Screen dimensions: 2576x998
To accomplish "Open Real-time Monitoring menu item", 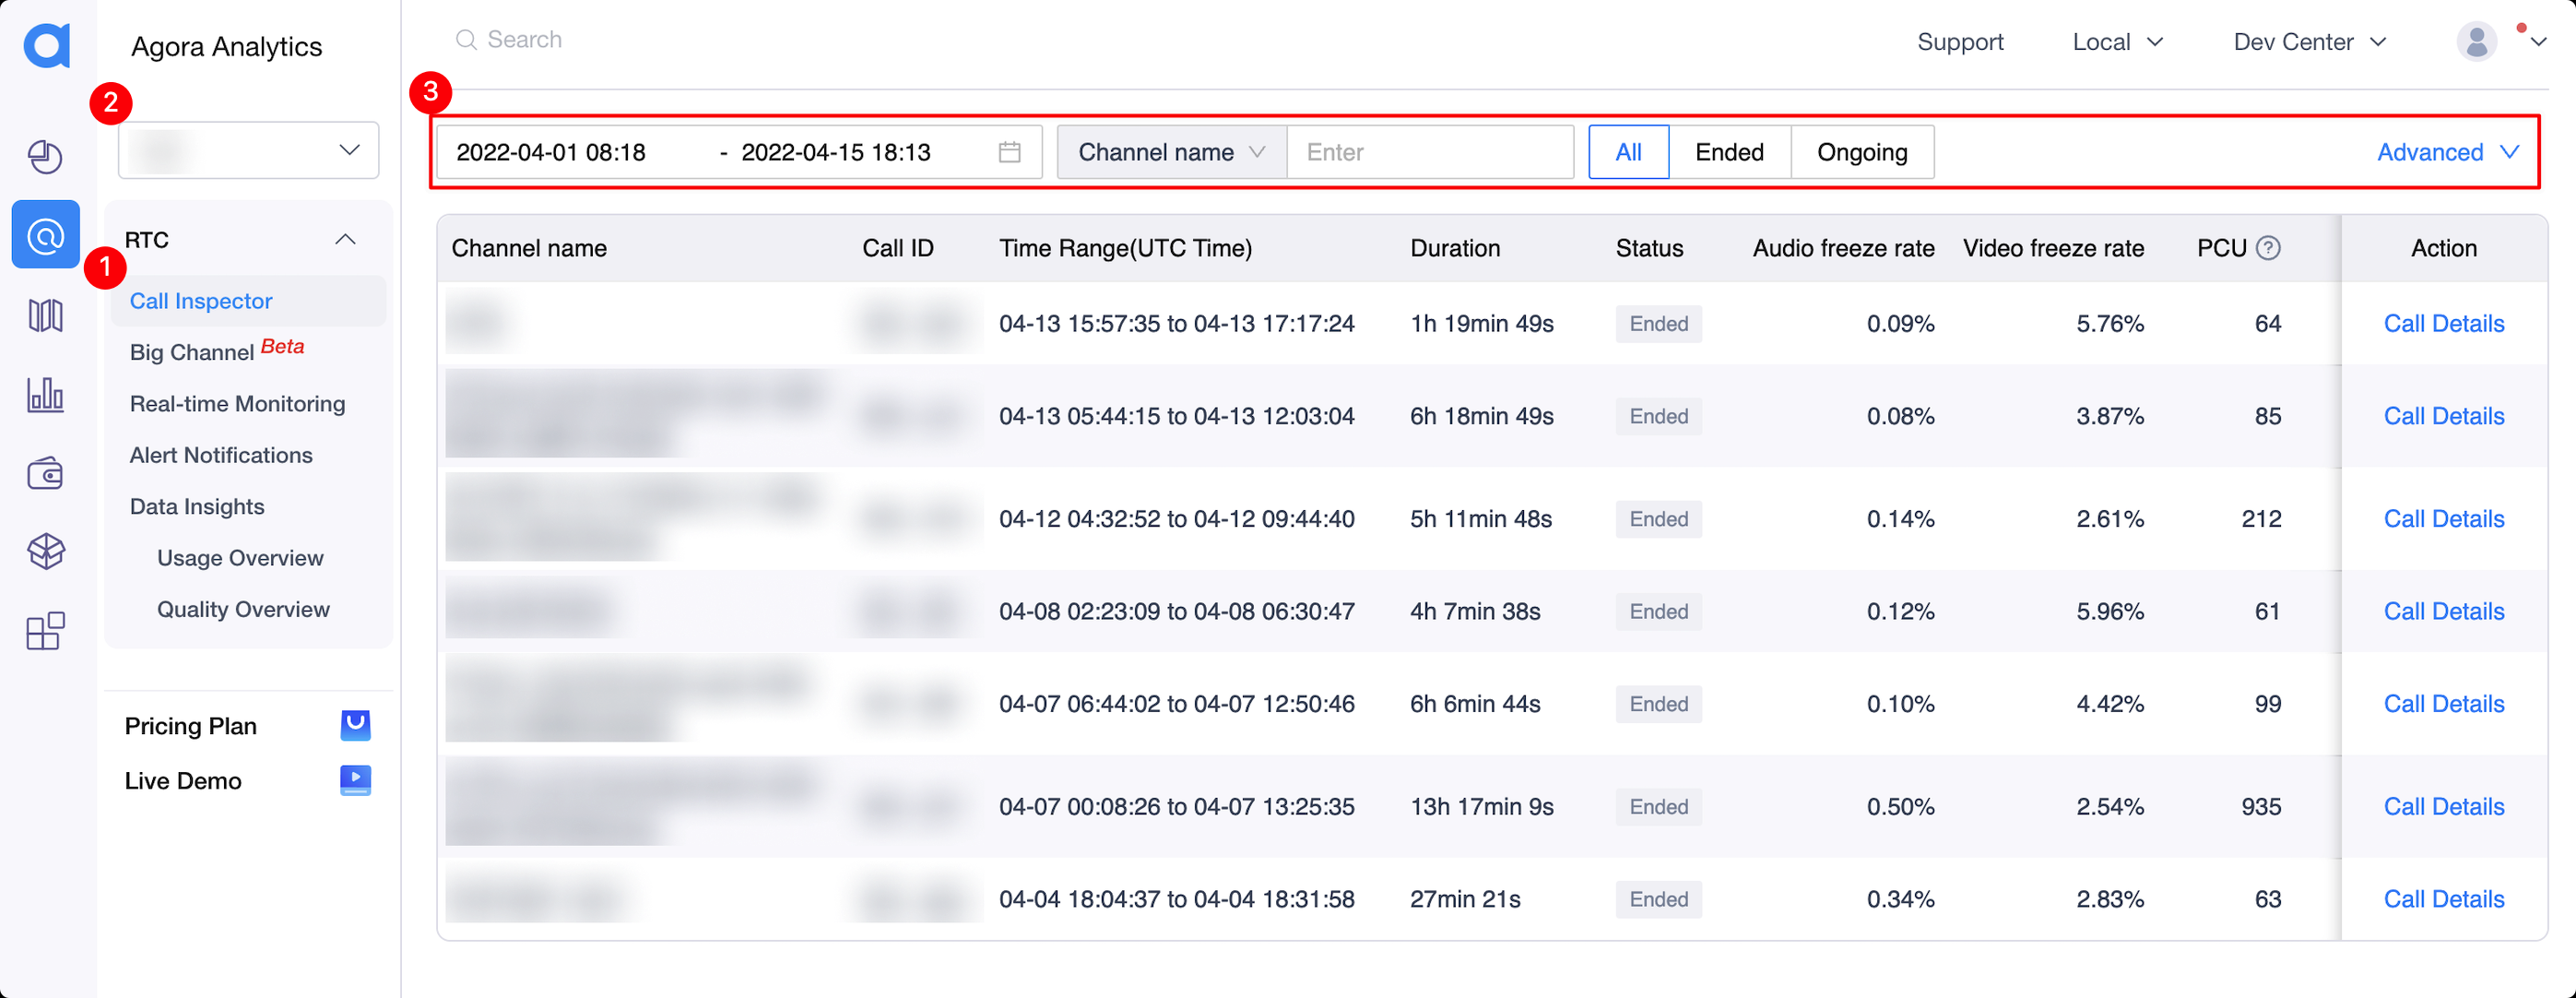I will coord(237,404).
